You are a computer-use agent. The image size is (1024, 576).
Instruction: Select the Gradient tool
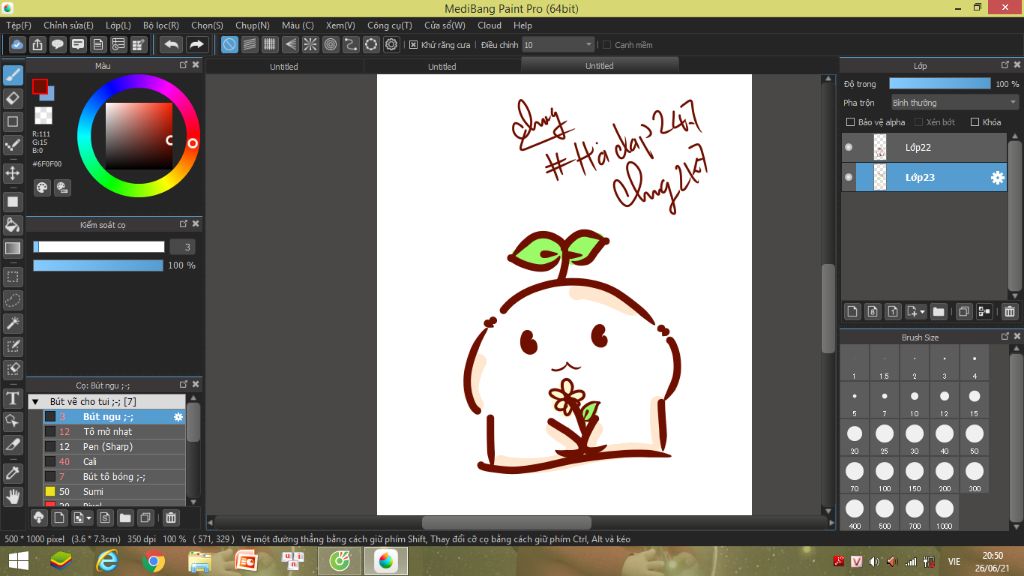pos(12,248)
